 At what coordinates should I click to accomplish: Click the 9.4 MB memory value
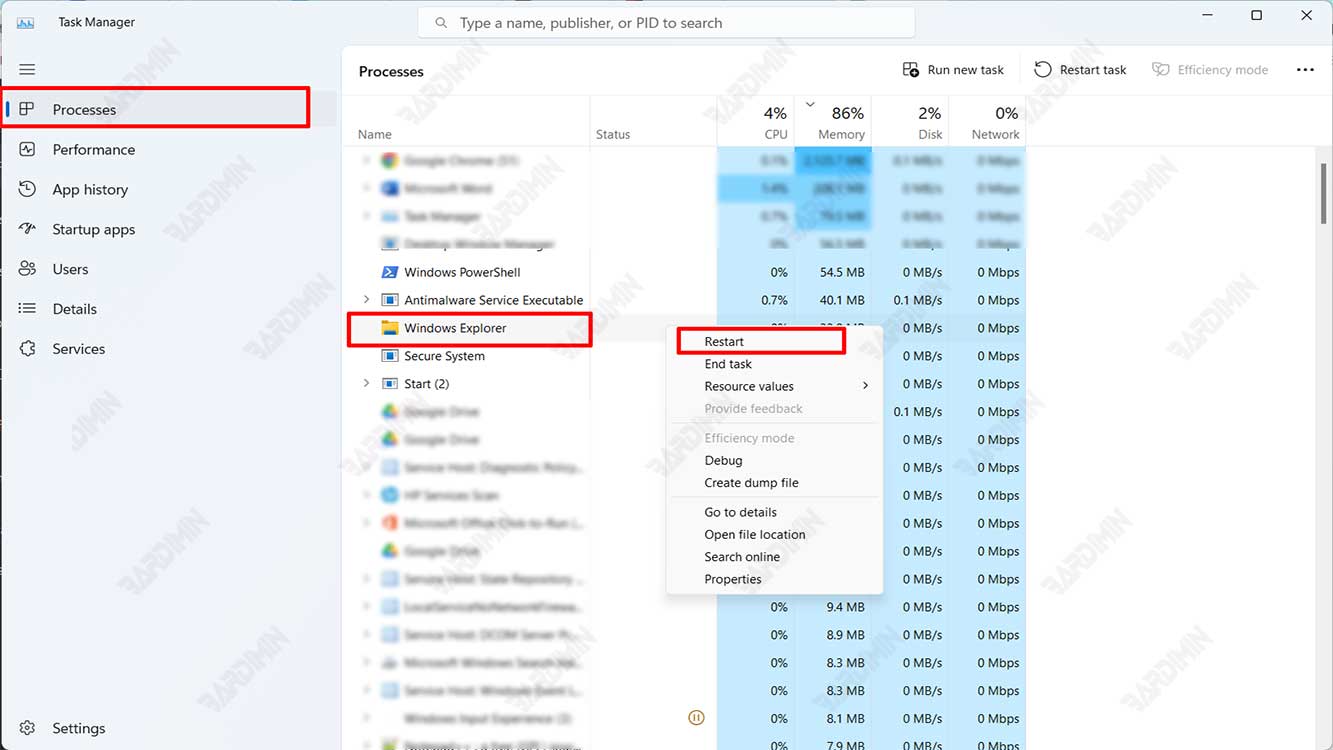click(846, 607)
